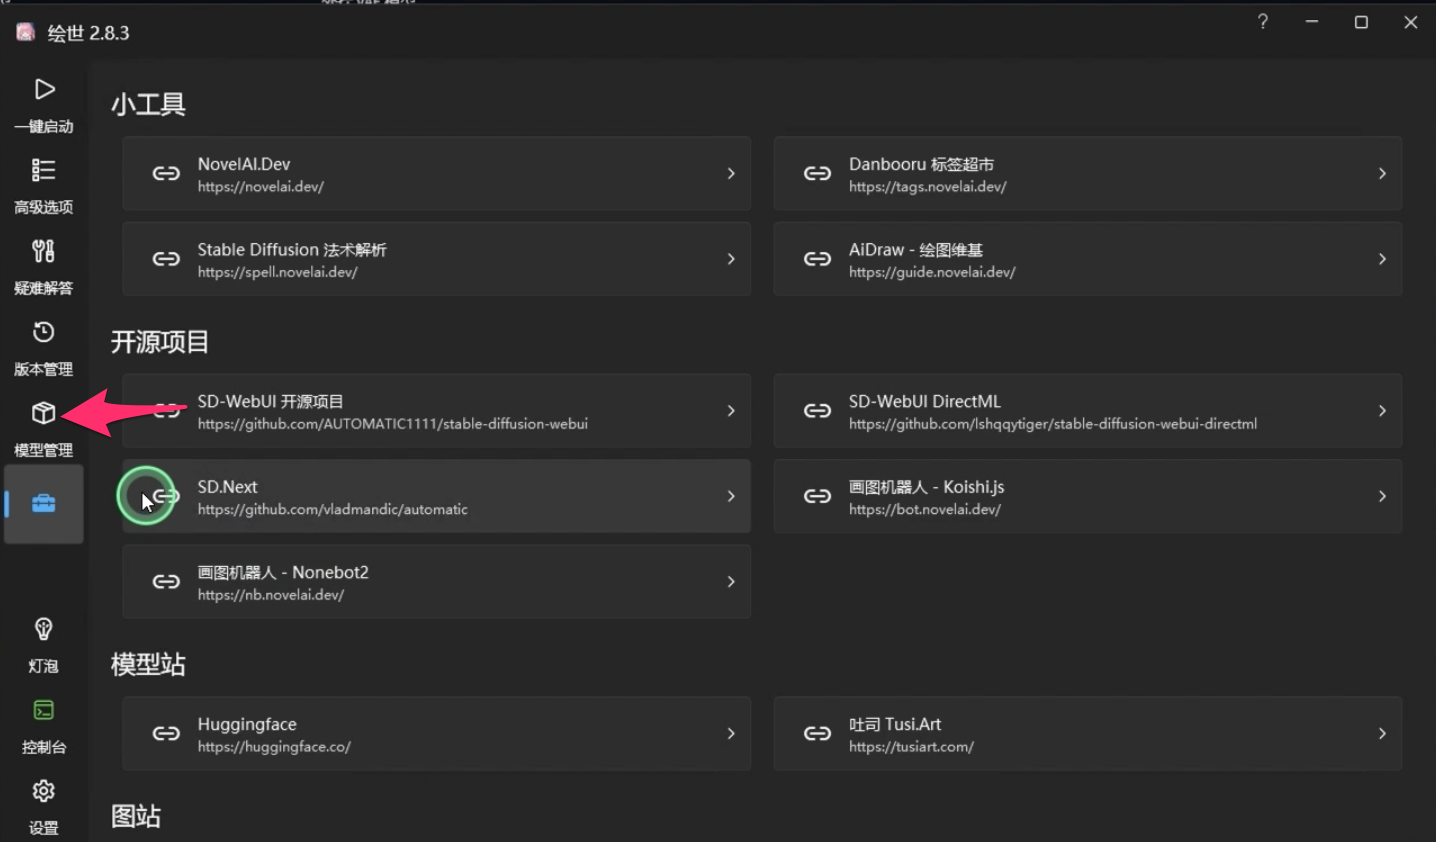Open the 控制台 console page
1436x842 pixels.
(x=44, y=726)
